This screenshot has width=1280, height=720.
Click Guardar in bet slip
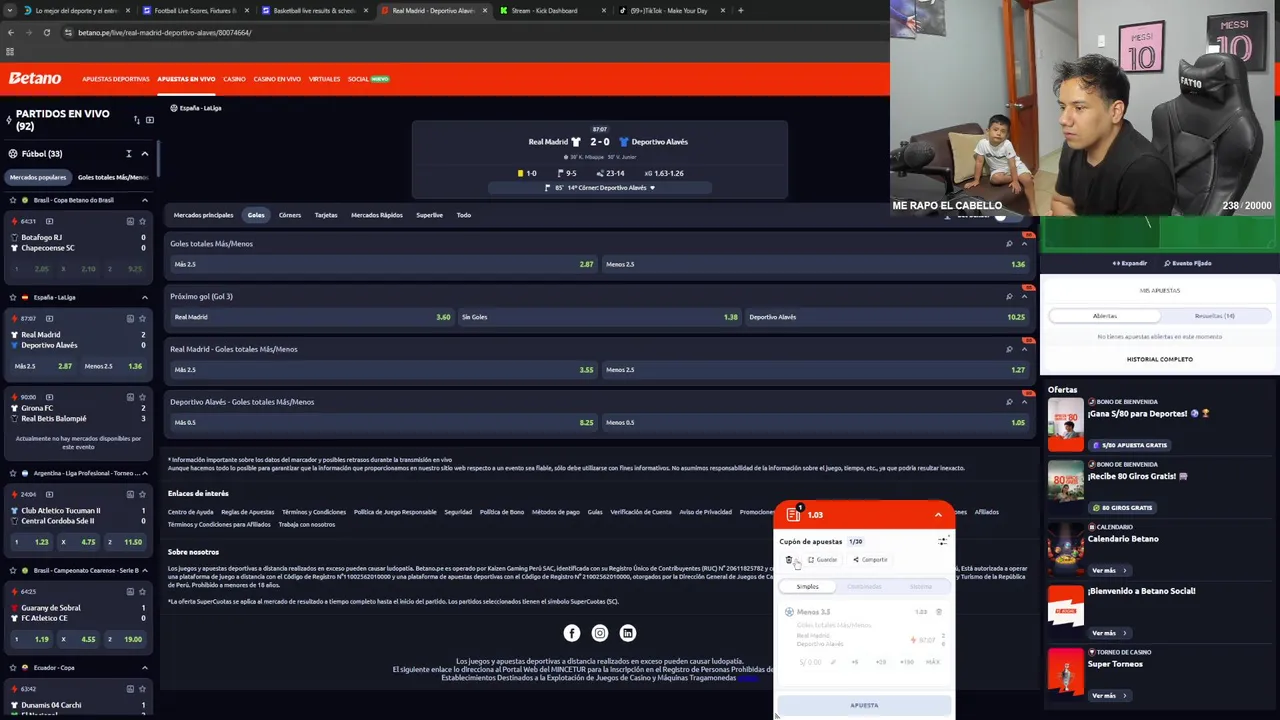[822, 560]
